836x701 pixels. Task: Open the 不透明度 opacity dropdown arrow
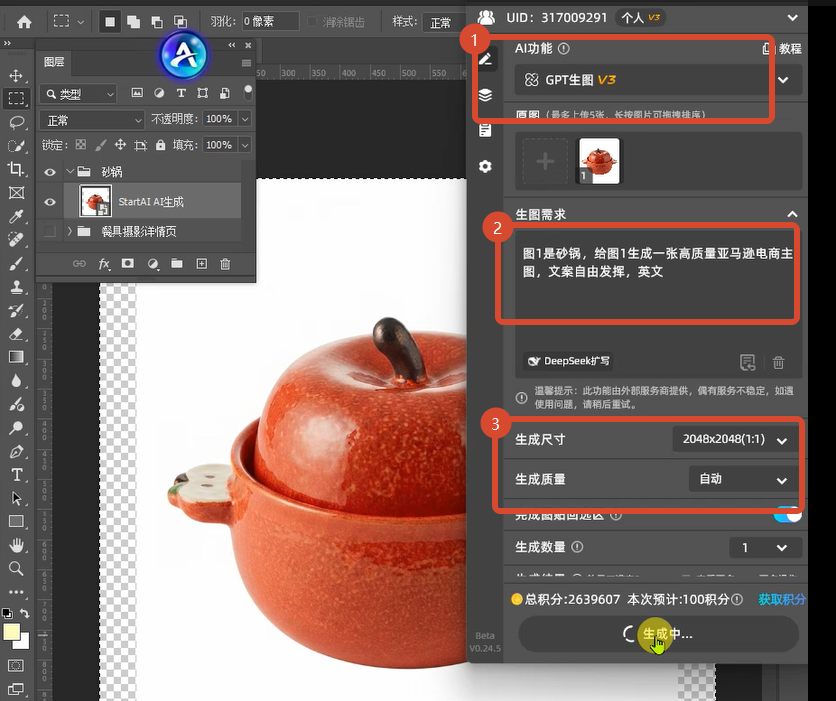click(x=245, y=118)
